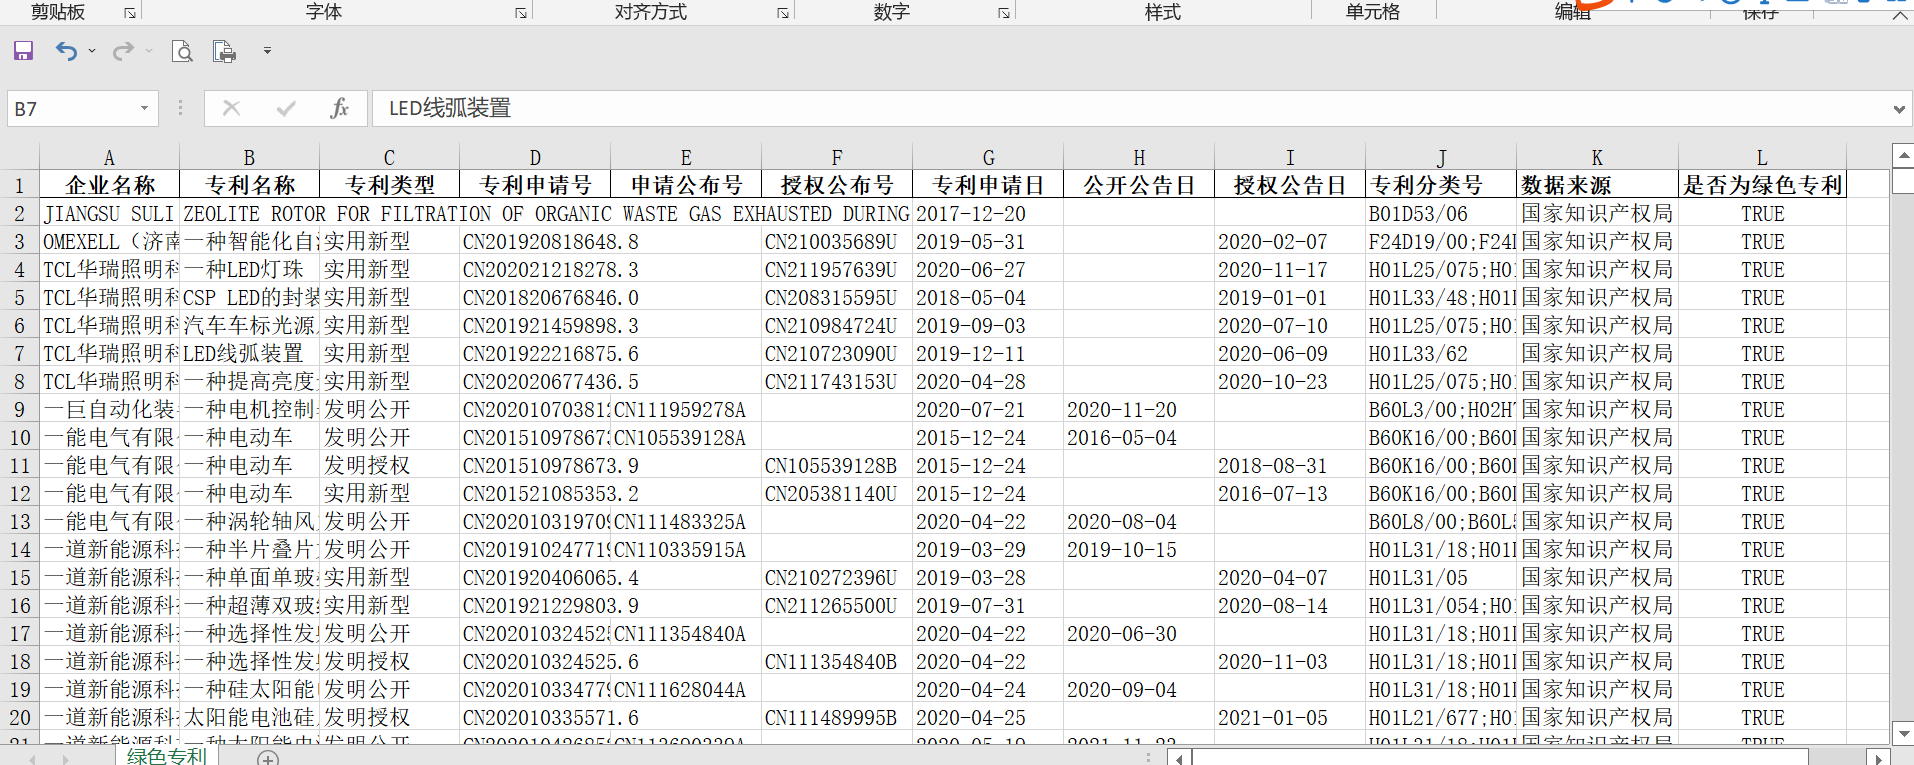Save the workbook with the floppy icon
The image size is (1914, 765).
23,51
